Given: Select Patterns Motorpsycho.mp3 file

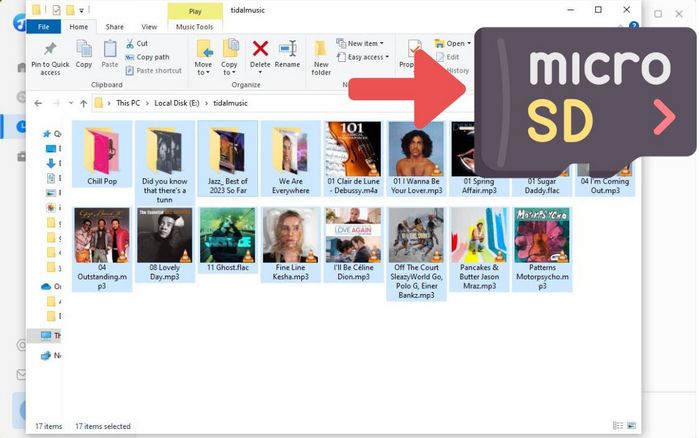Looking at the screenshot, I should pyautogui.click(x=542, y=249).
